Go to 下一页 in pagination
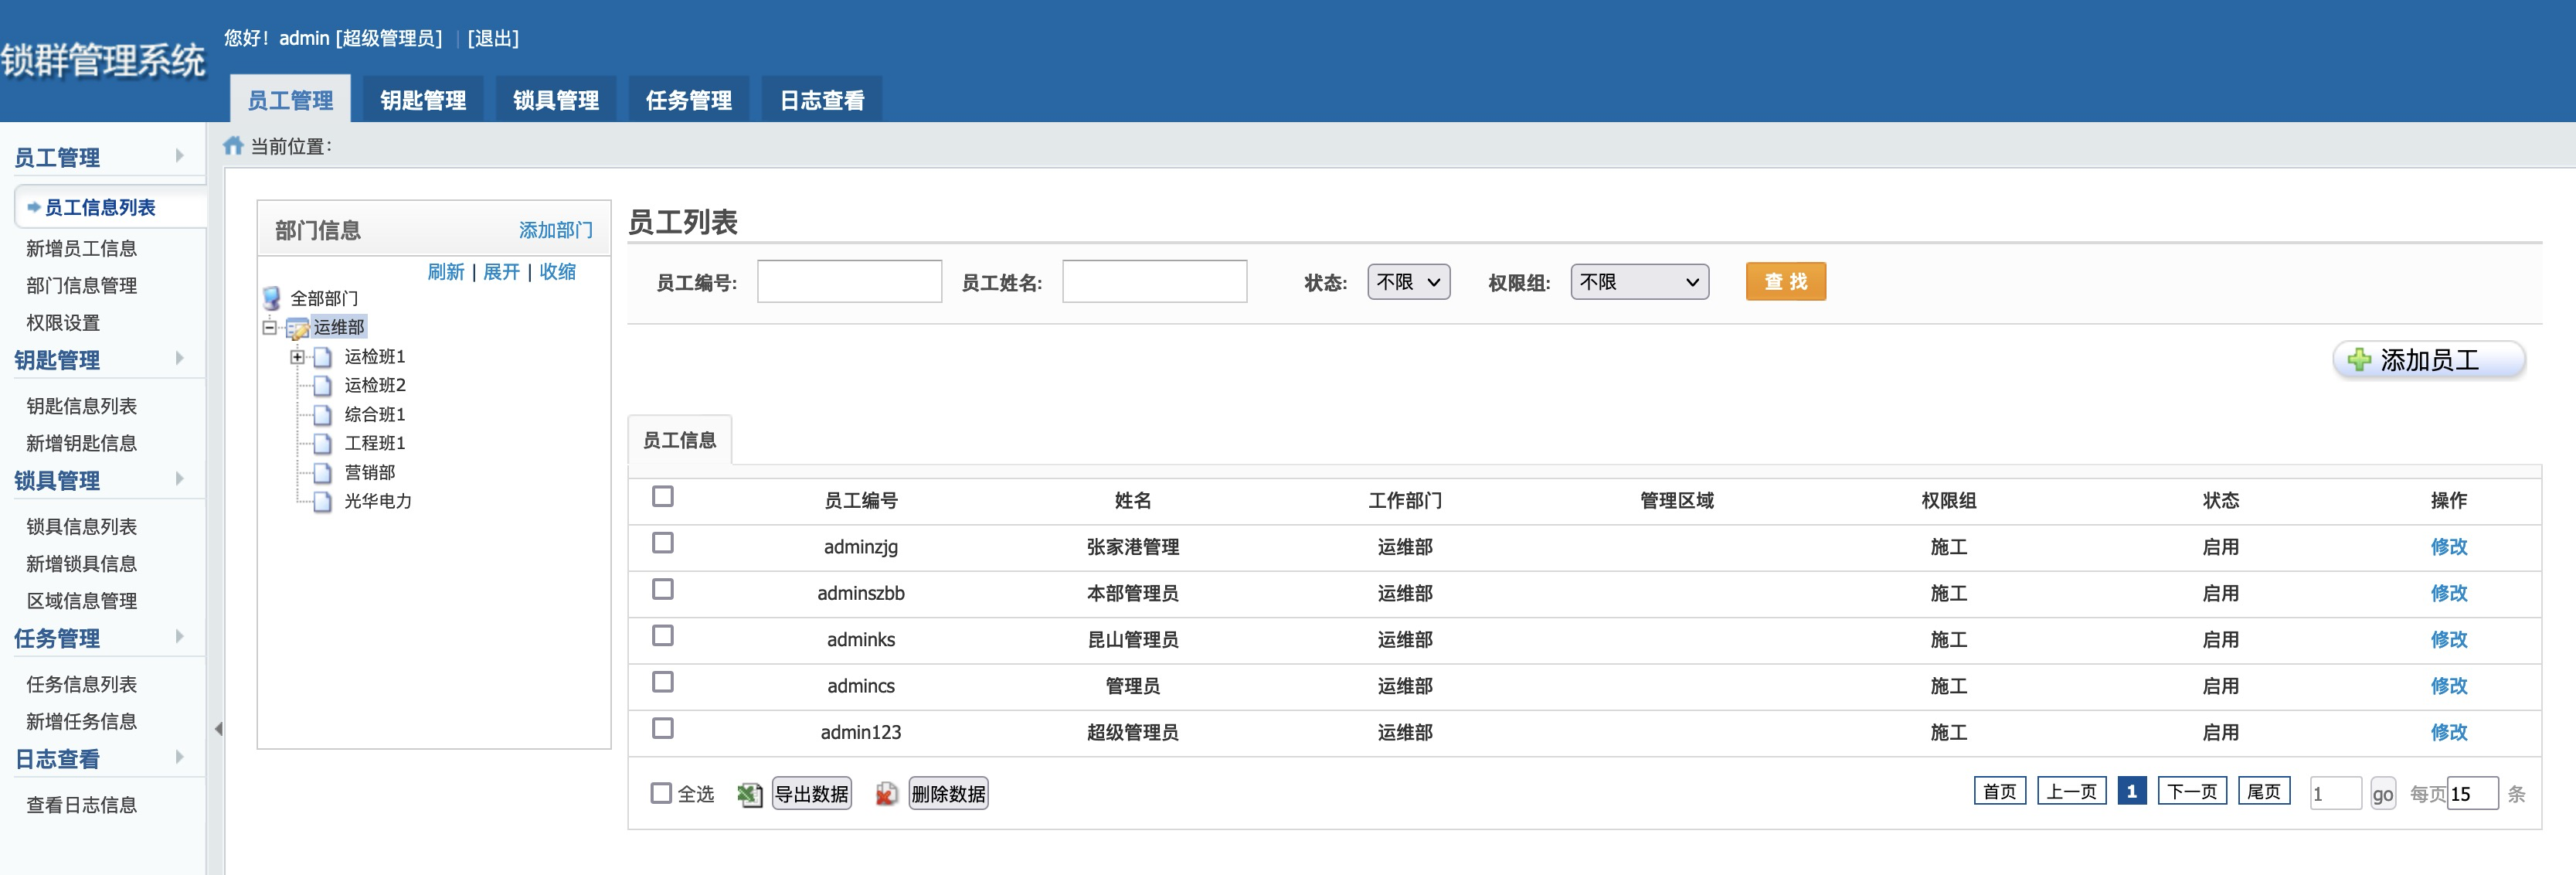Viewport: 2576px width, 875px height. point(2191,791)
